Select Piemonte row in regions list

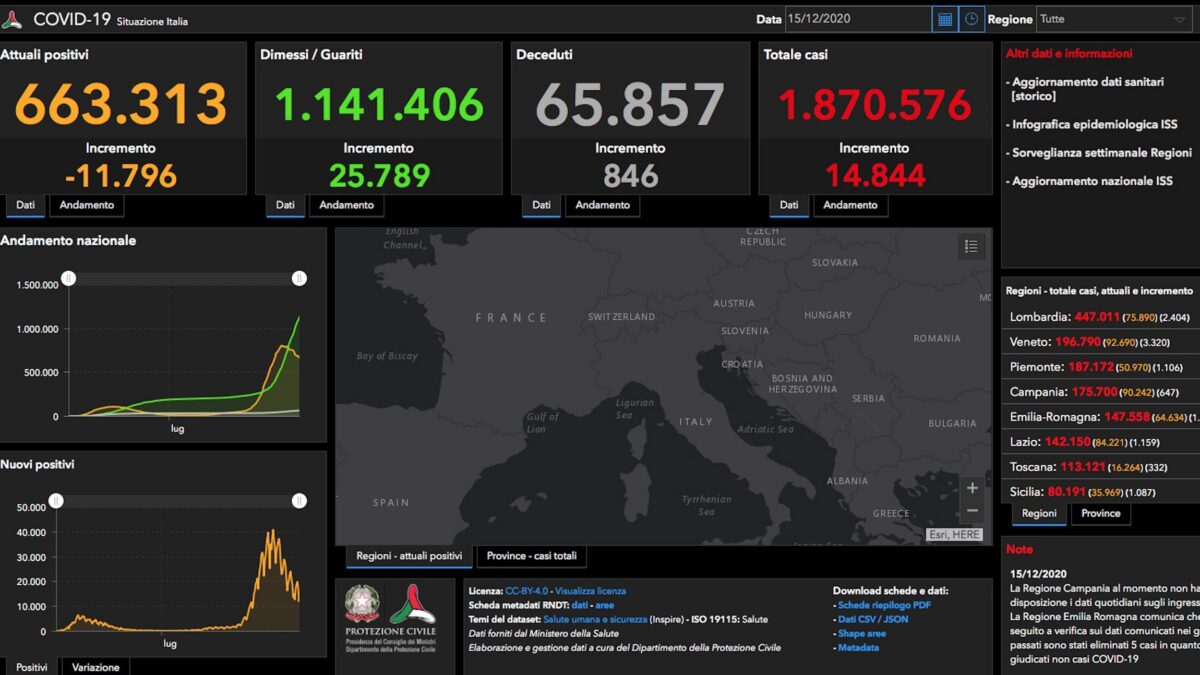(1100, 366)
